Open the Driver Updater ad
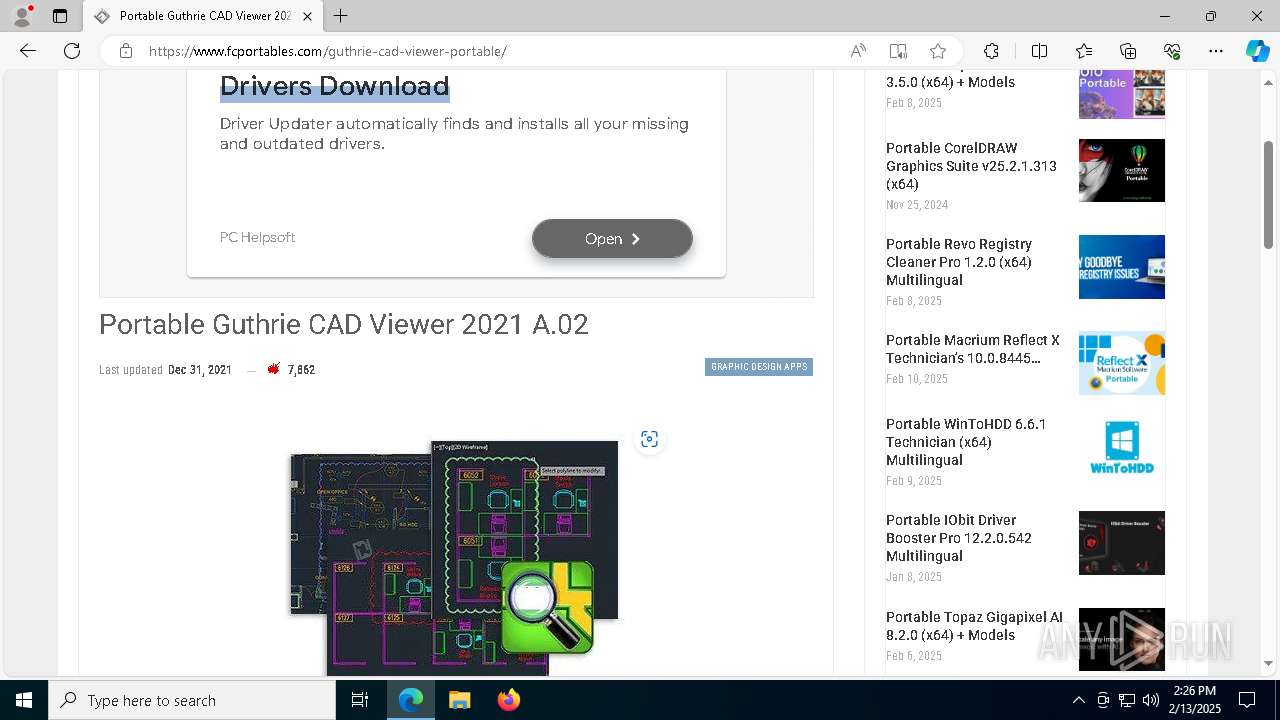The image size is (1280, 720). [x=612, y=239]
